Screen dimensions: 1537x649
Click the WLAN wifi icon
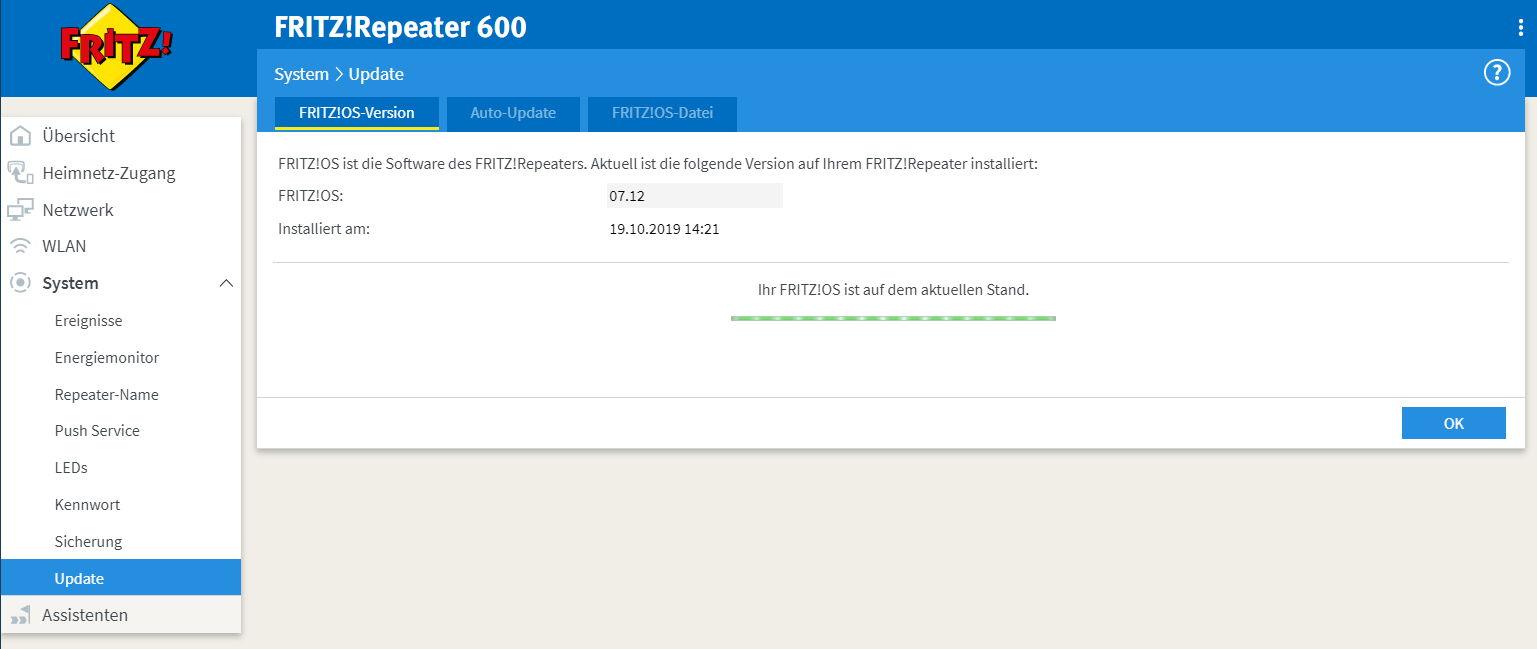tap(20, 247)
